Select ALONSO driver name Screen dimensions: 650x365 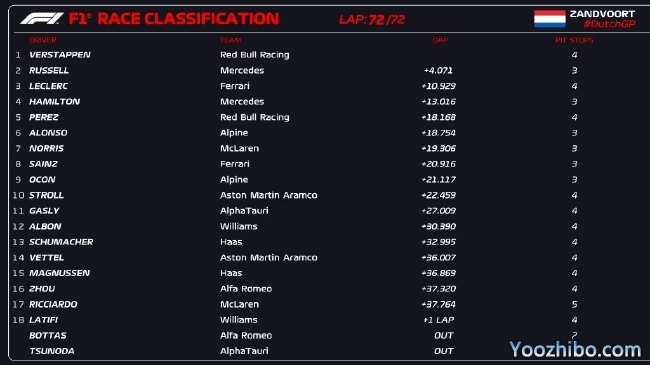[x=48, y=133]
